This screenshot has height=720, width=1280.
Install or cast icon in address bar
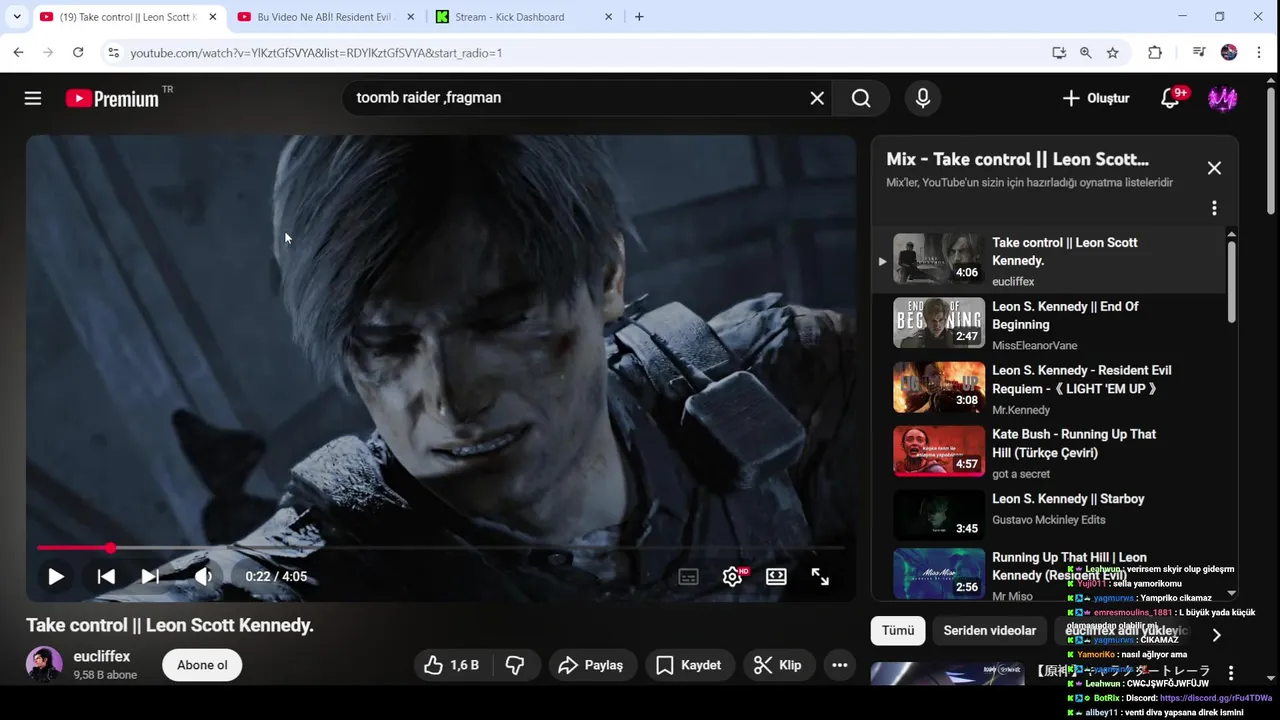(1059, 53)
